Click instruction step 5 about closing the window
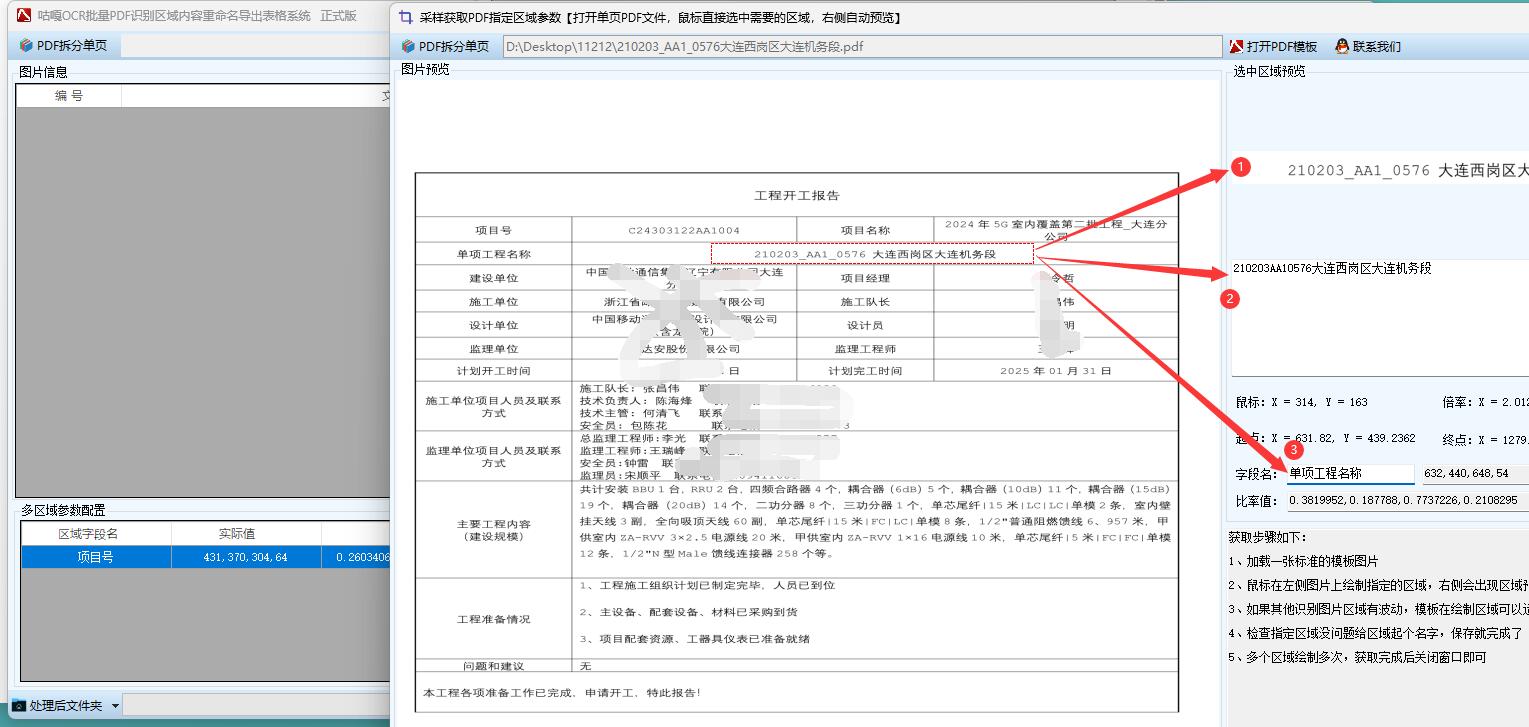 1357,657
